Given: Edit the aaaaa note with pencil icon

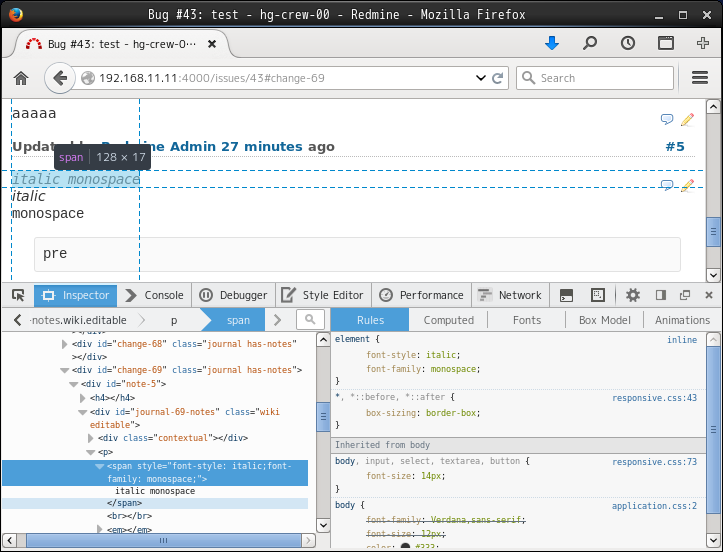Looking at the screenshot, I should (687, 119).
